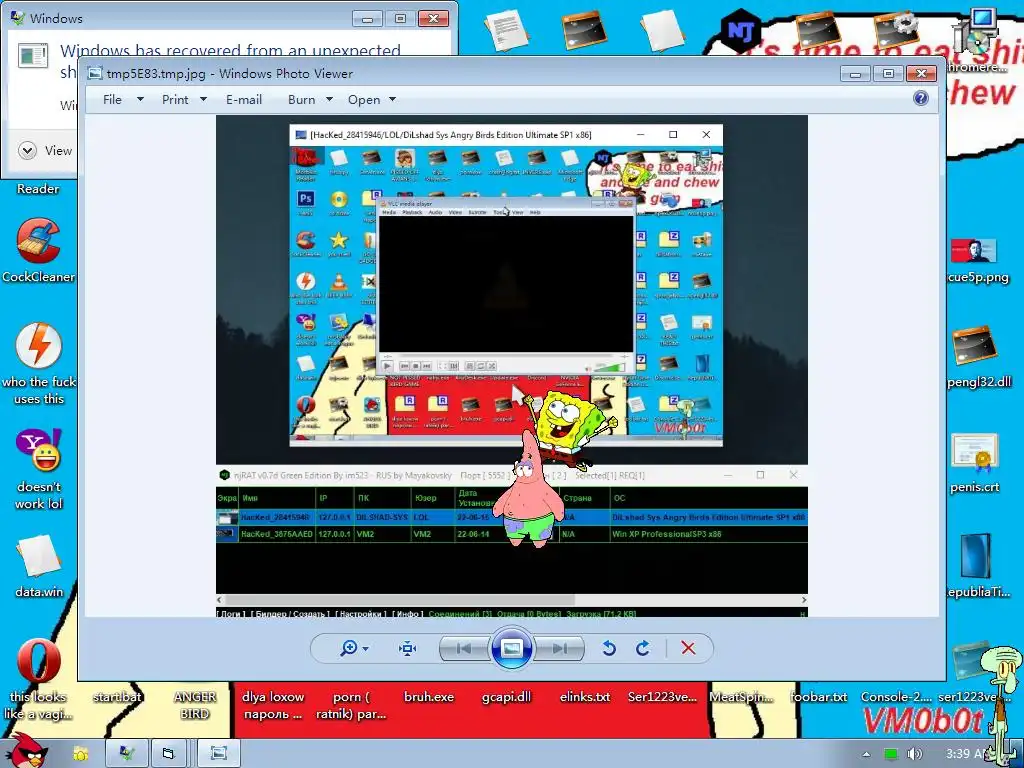
Task: Go to the previous photo
Action: click(464, 648)
